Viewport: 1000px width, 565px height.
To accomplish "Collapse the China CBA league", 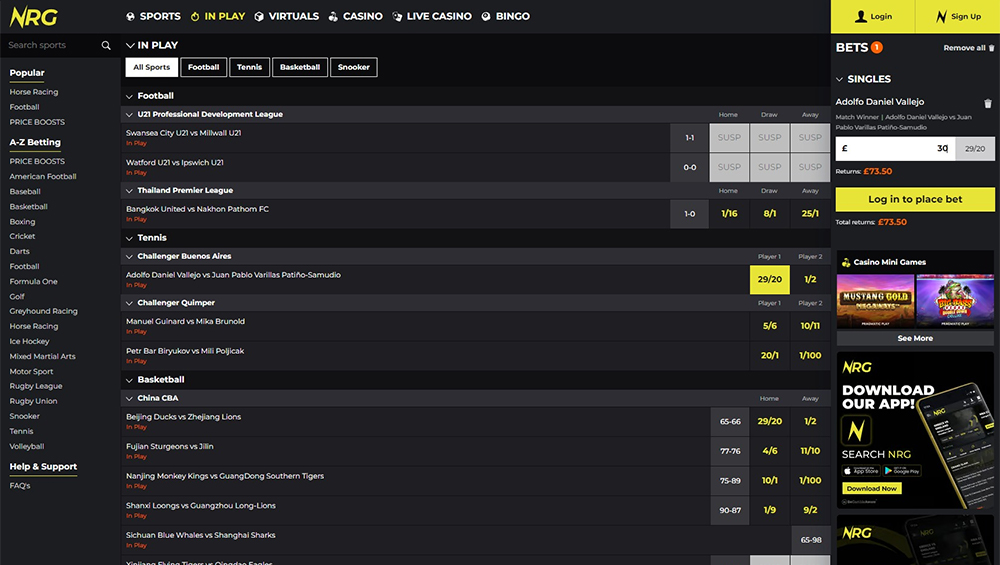I will (129, 399).
